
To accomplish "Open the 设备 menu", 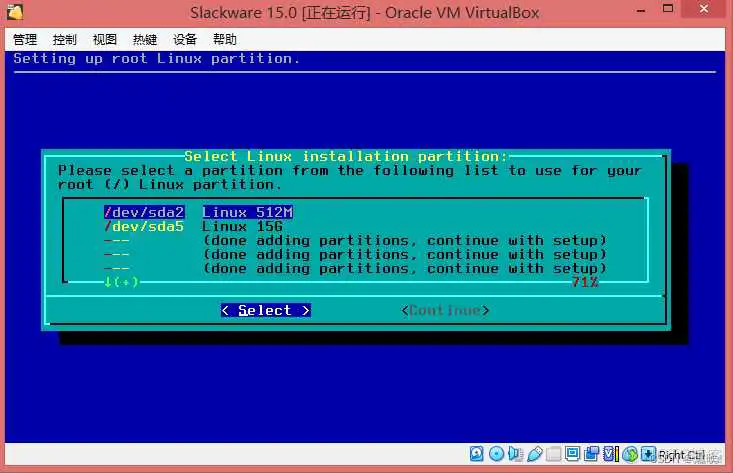I will 185,39.
